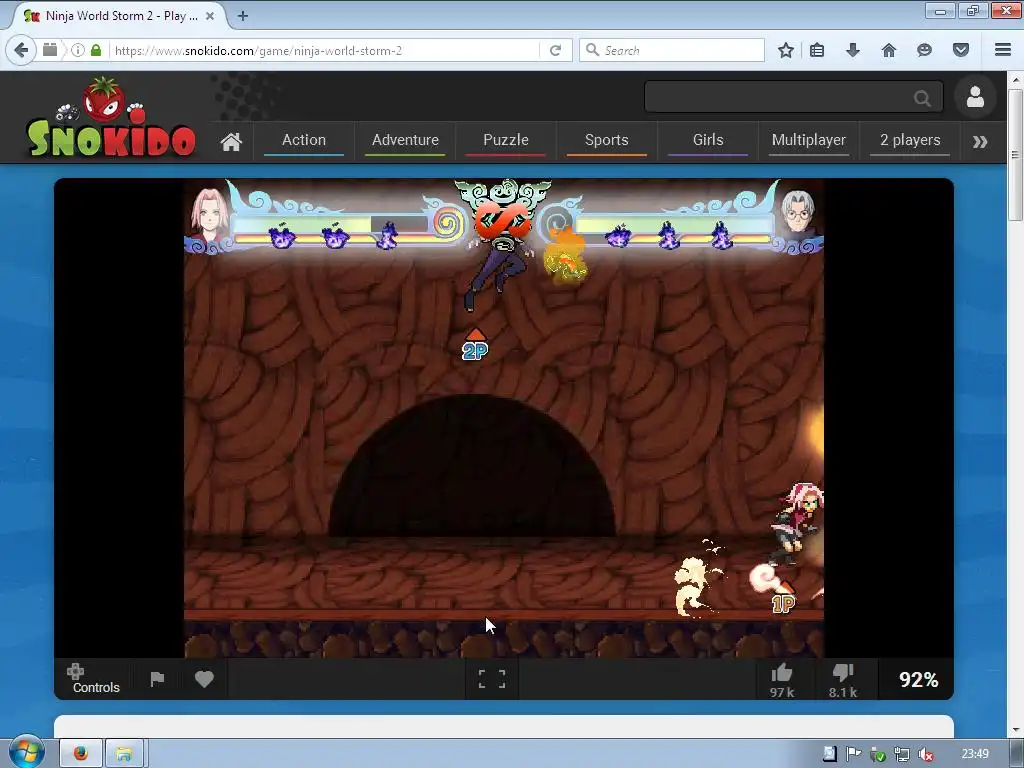Expand more categories with double chevron
The image size is (1024, 768).
980,141
